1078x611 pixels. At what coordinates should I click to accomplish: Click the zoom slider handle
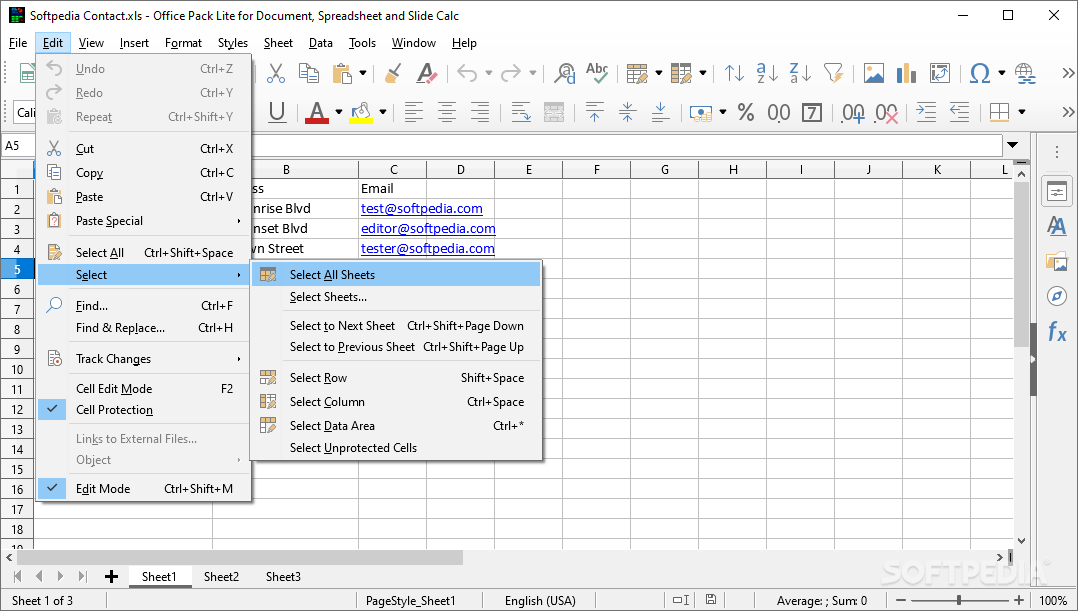click(x=959, y=600)
